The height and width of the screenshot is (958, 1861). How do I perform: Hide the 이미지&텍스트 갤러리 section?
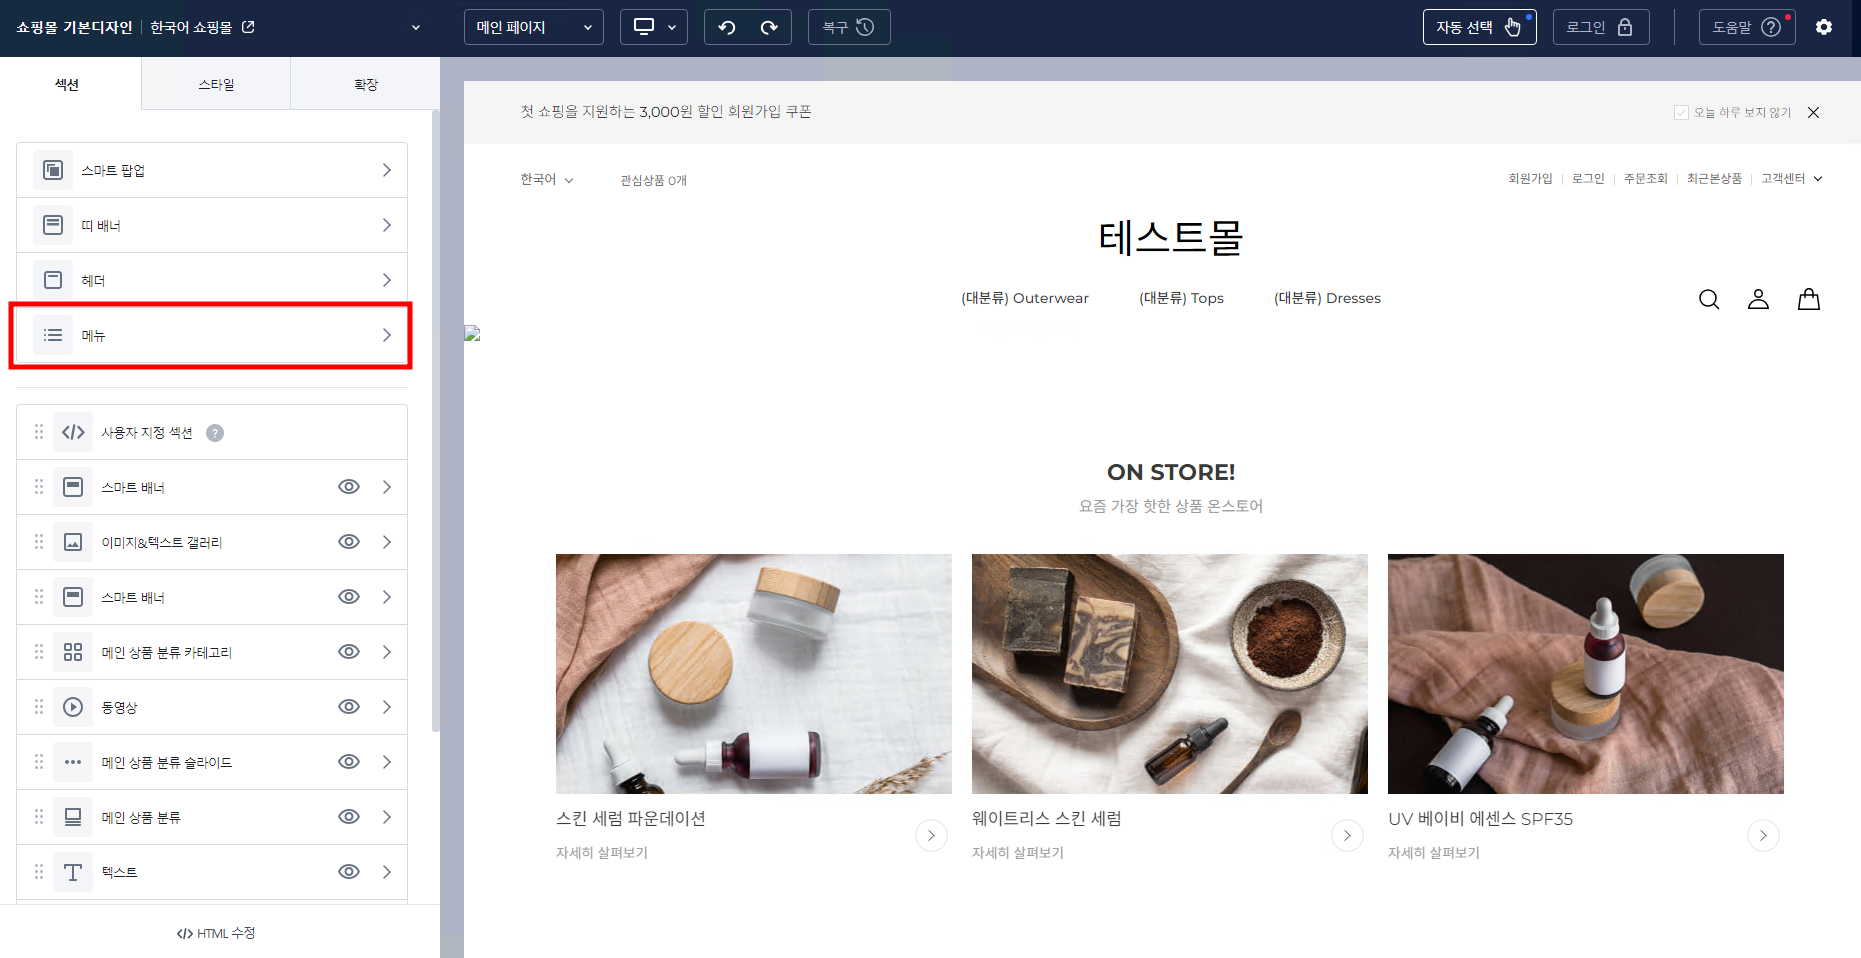pyautogui.click(x=349, y=542)
